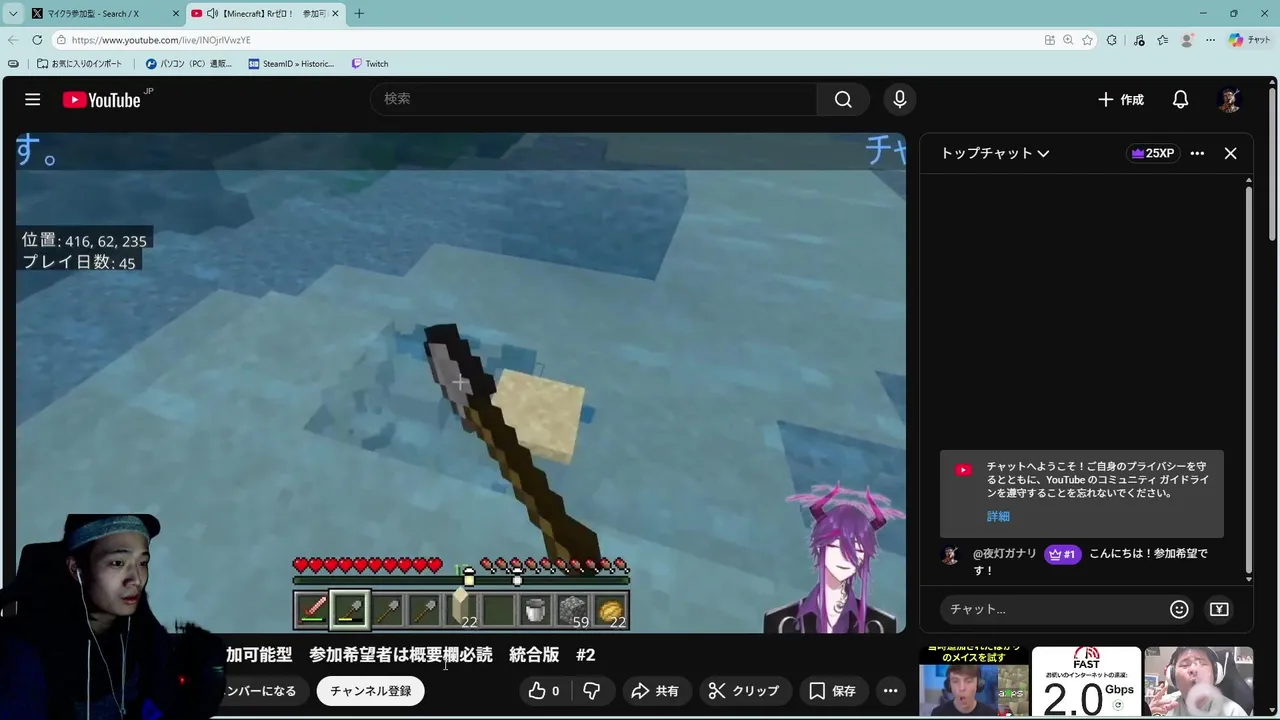Viewport: 1280px width, 720px height.
Task: Click the live chat scrollbar
Action: [x=1249, y=380]
